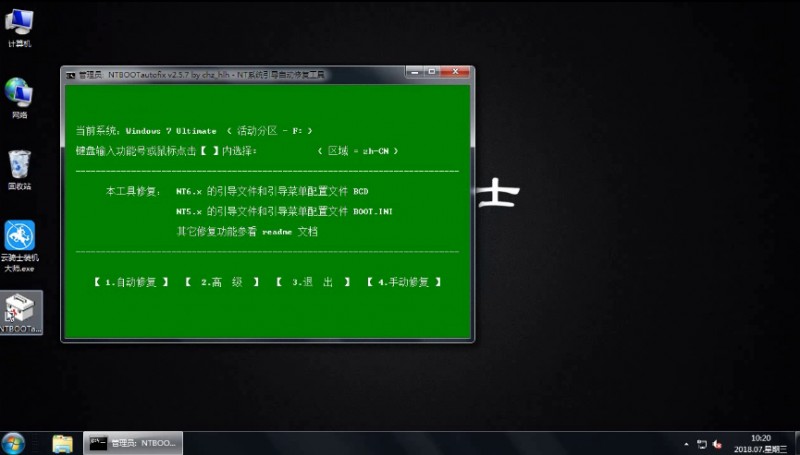This screenshot has height=455, width=800.
Task: Open the 计算机 desktop icon
Action: tap(19, 28)
